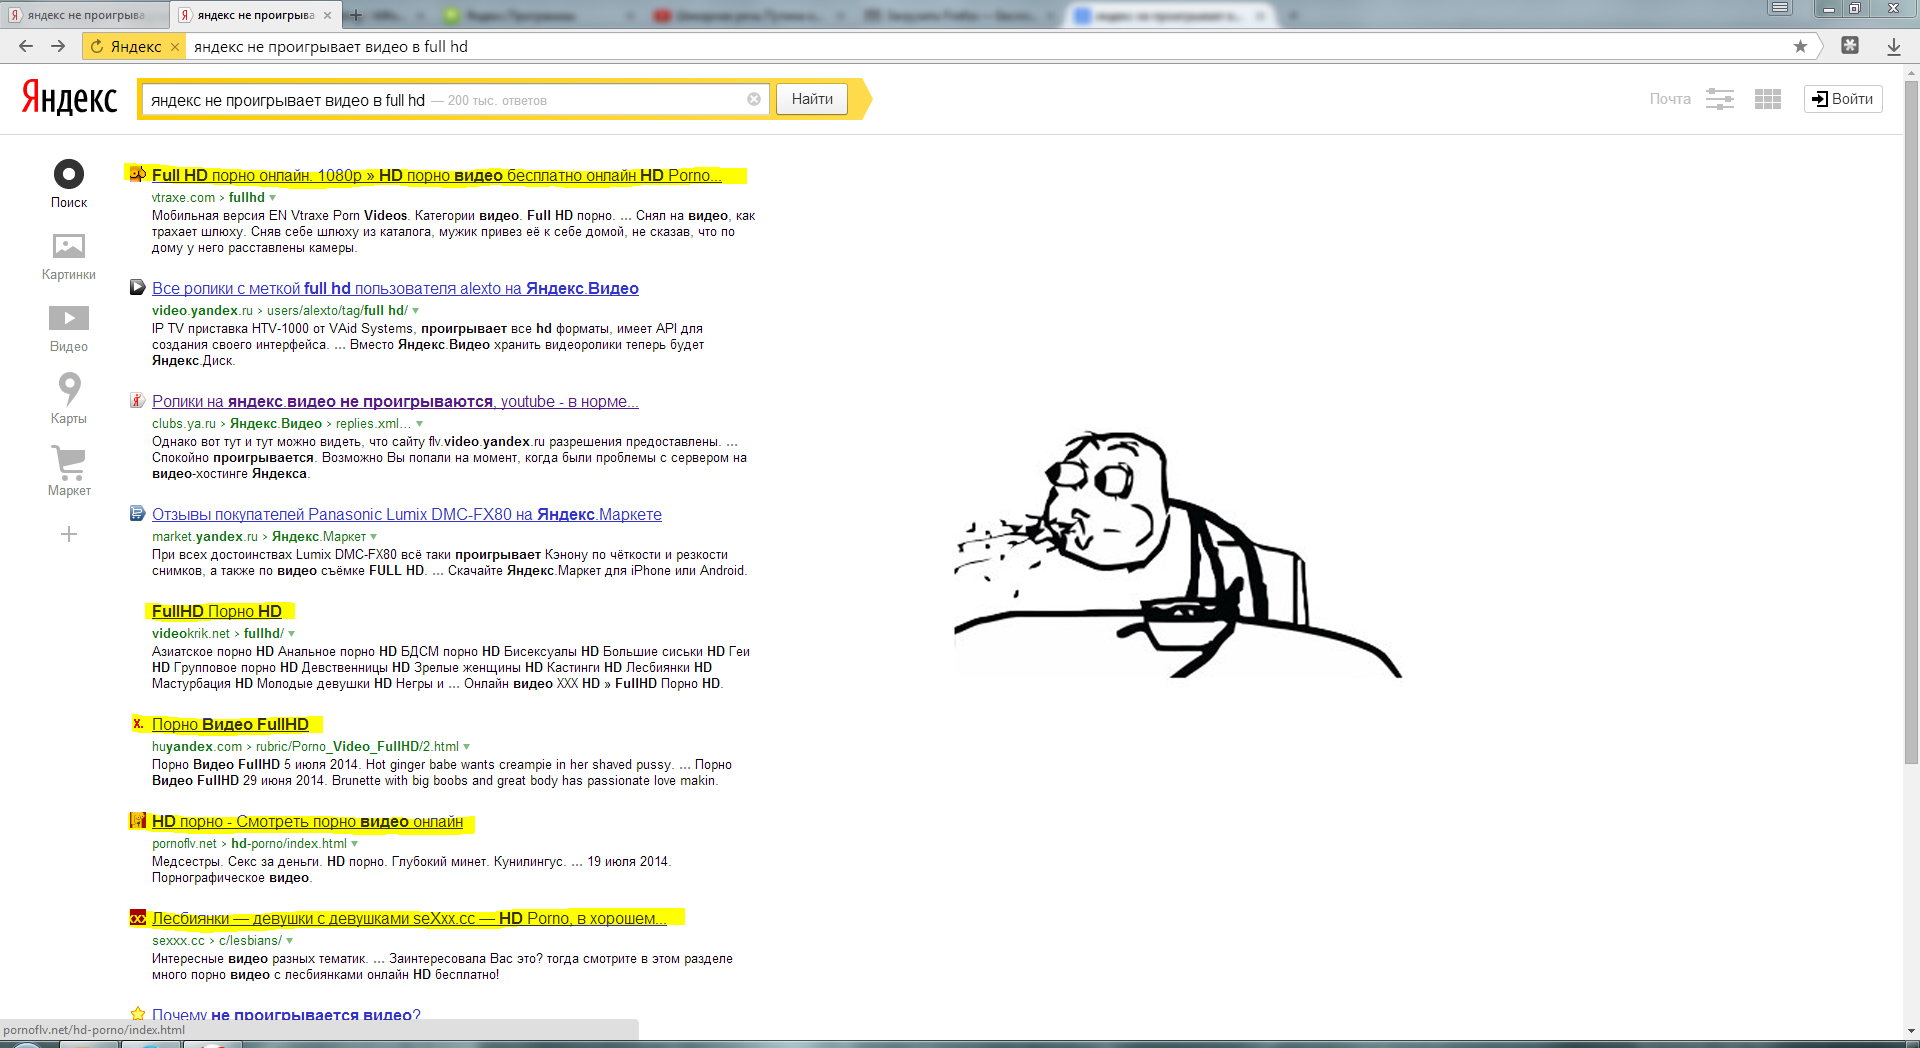The width and height of the screenshot is (1920, 1048).
Task: Open the Картинки image search icon
Action: click(68, 246)
